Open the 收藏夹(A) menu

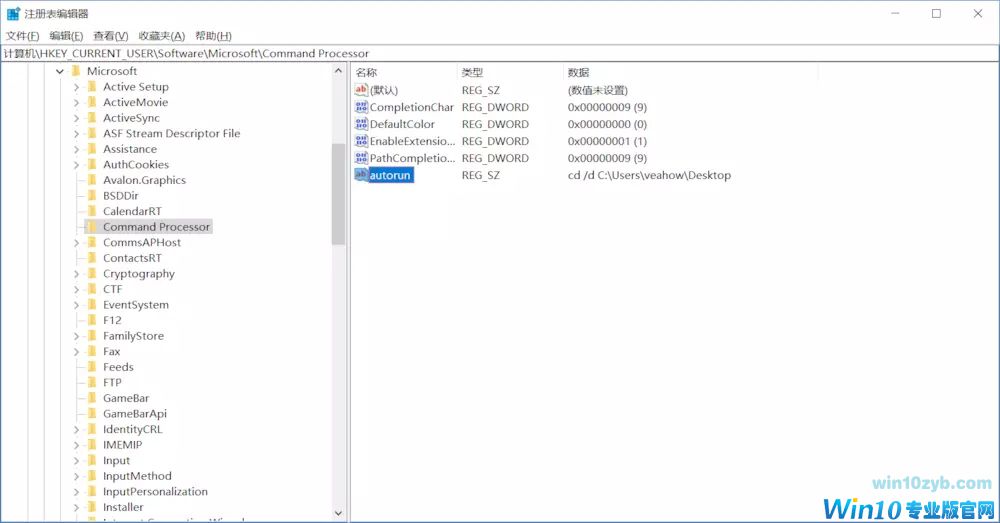click(161, 36)
